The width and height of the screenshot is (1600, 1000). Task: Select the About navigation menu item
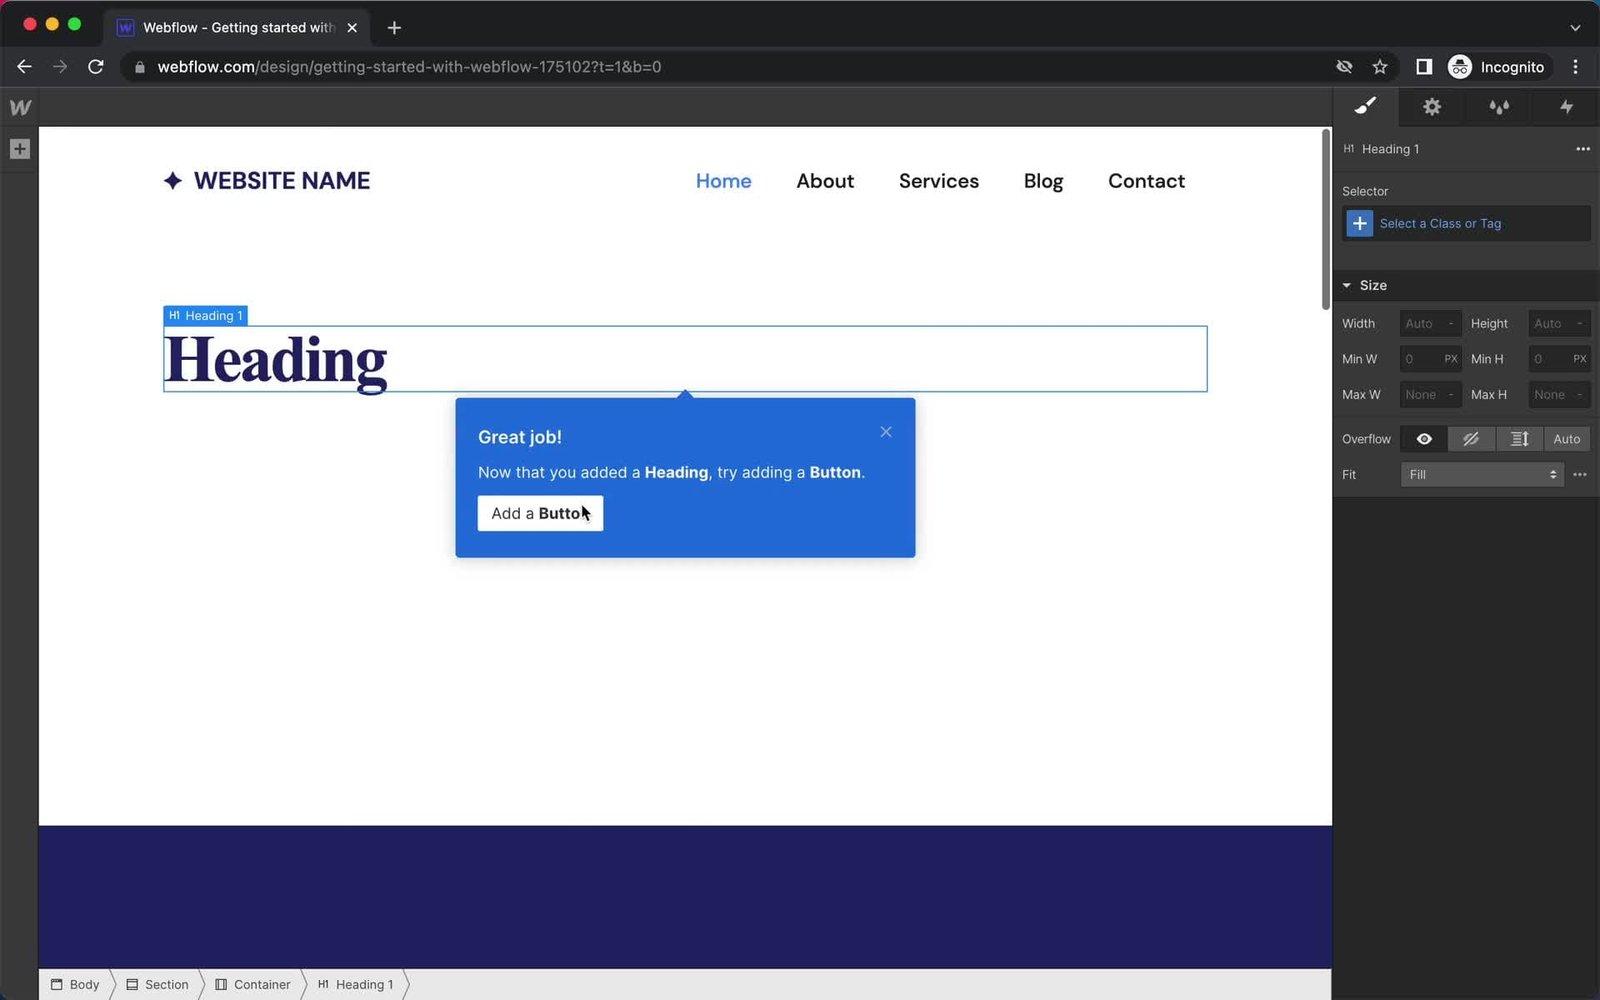point(825,181)
